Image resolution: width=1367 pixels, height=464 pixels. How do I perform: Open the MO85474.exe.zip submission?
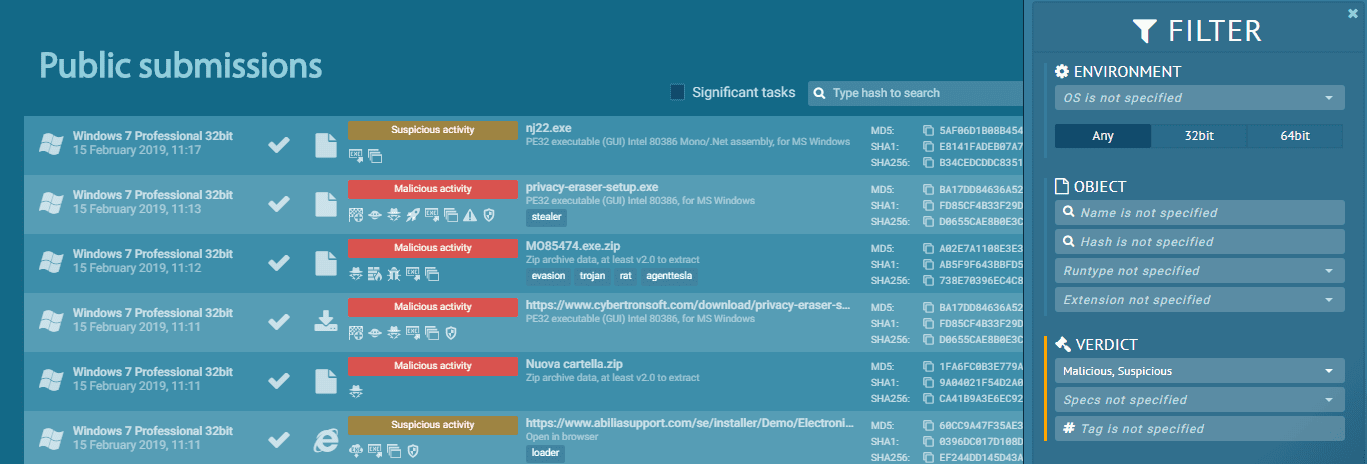(x=572, y=246)
